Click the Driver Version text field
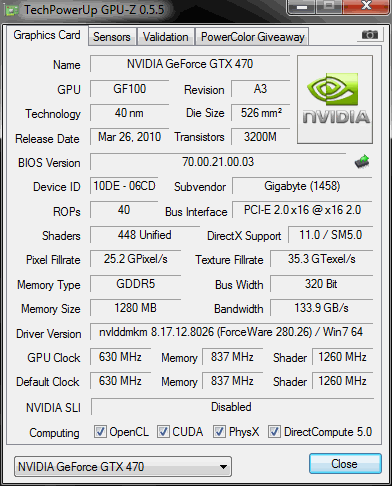The image size is (392, 486). 231,332
